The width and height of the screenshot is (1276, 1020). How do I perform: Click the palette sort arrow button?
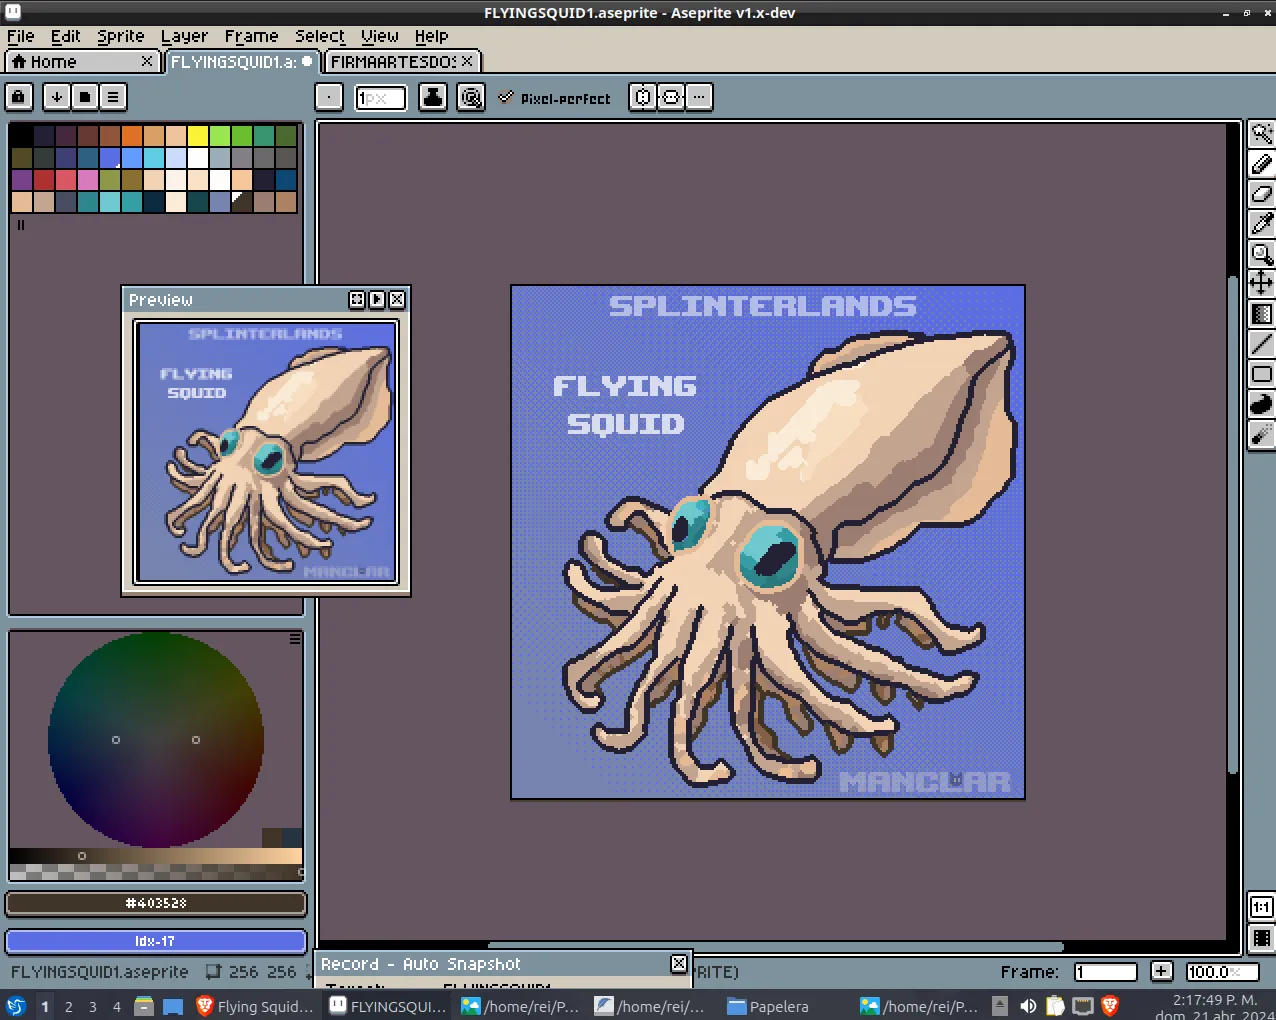pyautogui.click(x=57, y=97)
